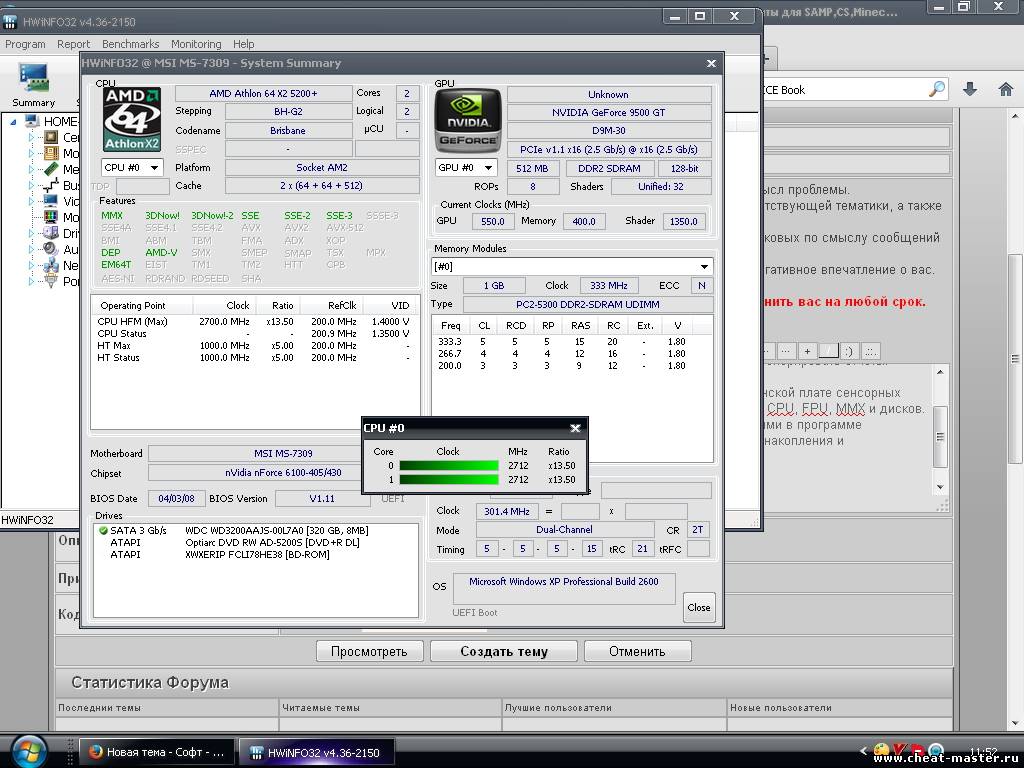Screen dimensions: 1024x768
Task: Click the search magnifier icon in browser
Action: point(936,89)
